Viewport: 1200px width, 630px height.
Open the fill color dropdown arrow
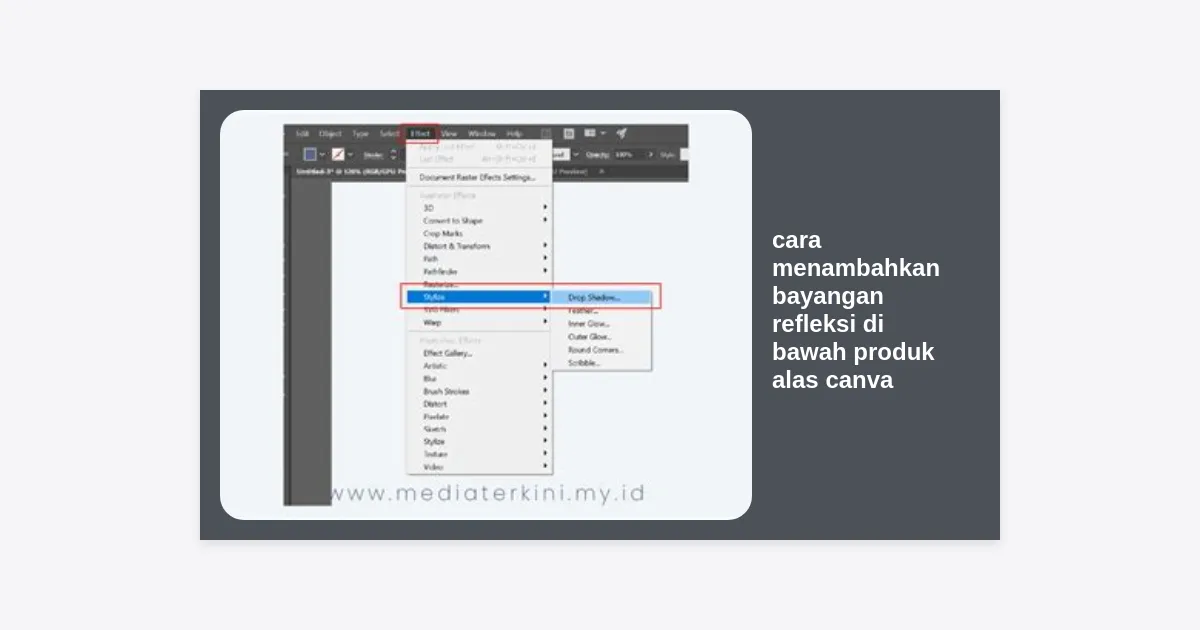(x=322, y=155)
